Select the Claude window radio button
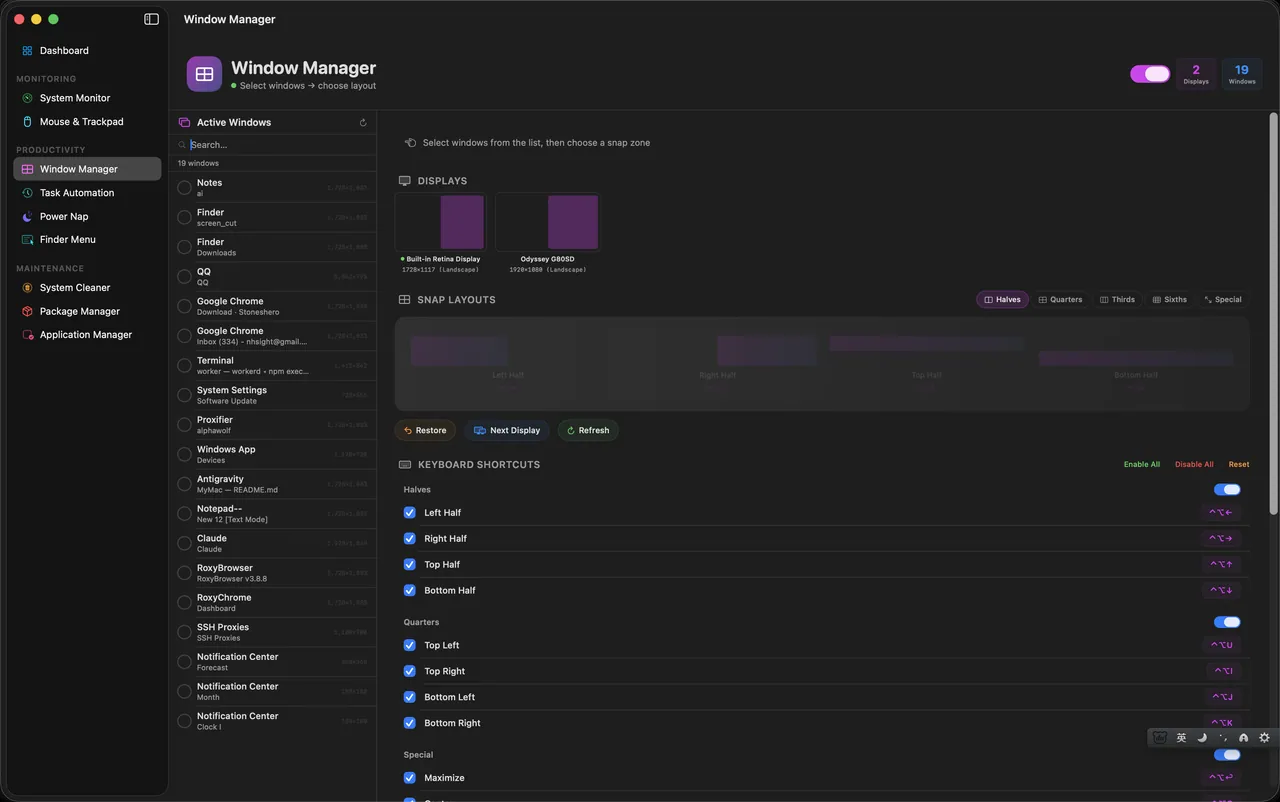This screenshot has width=1280, height=802. coord(184,543)
